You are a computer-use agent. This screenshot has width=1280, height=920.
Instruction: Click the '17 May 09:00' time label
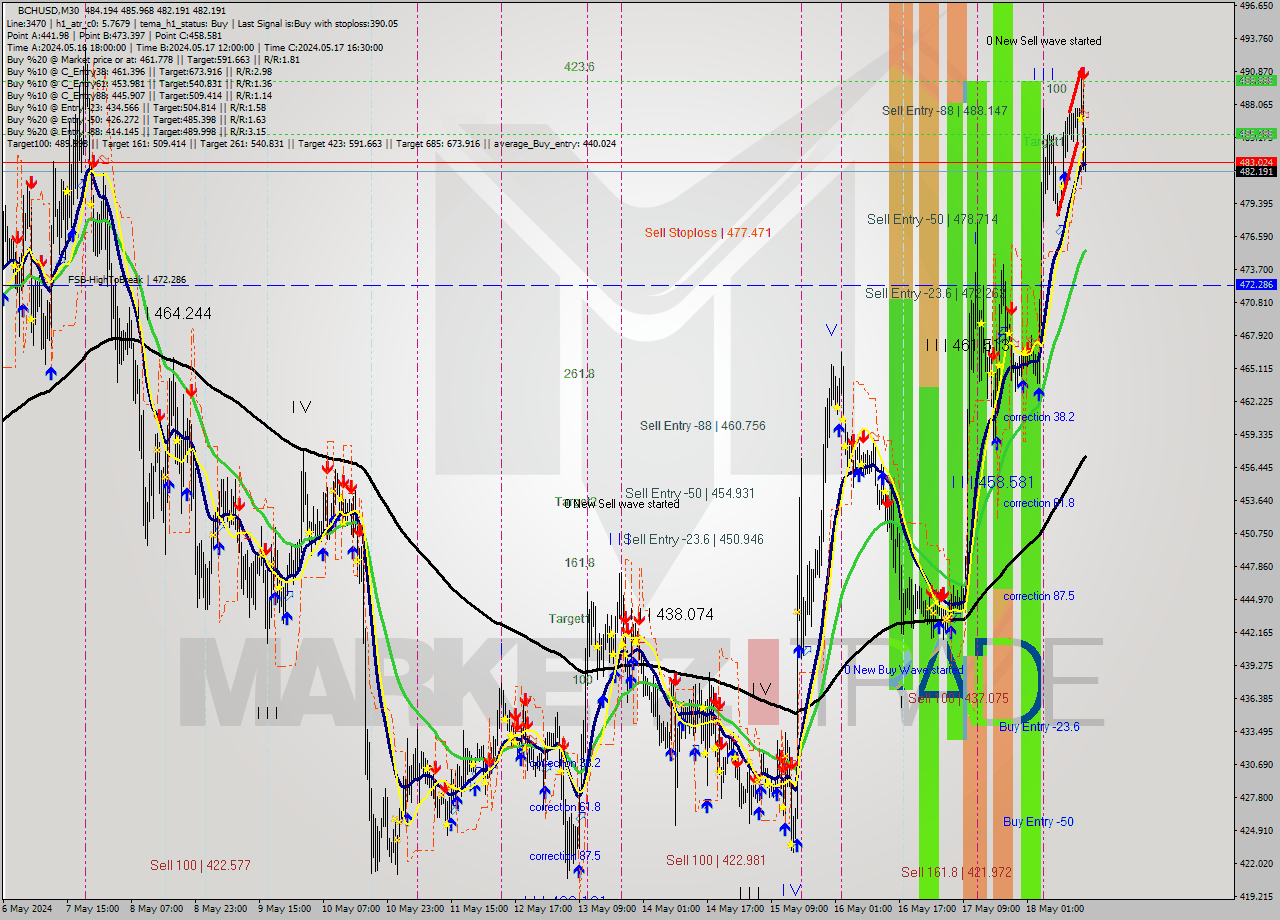pos(992,909)
